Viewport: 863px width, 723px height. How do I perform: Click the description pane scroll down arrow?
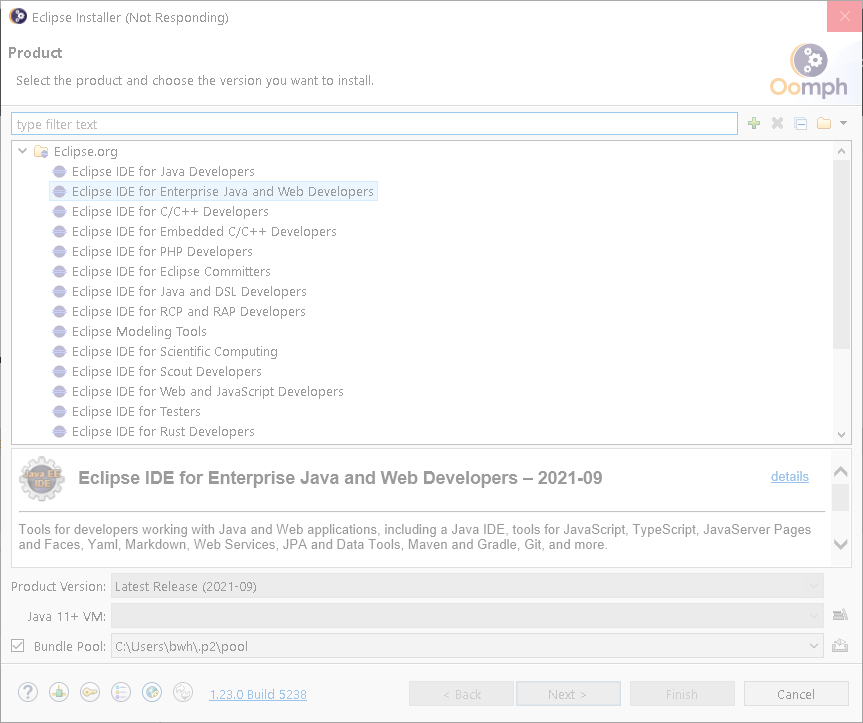[840, 544]
